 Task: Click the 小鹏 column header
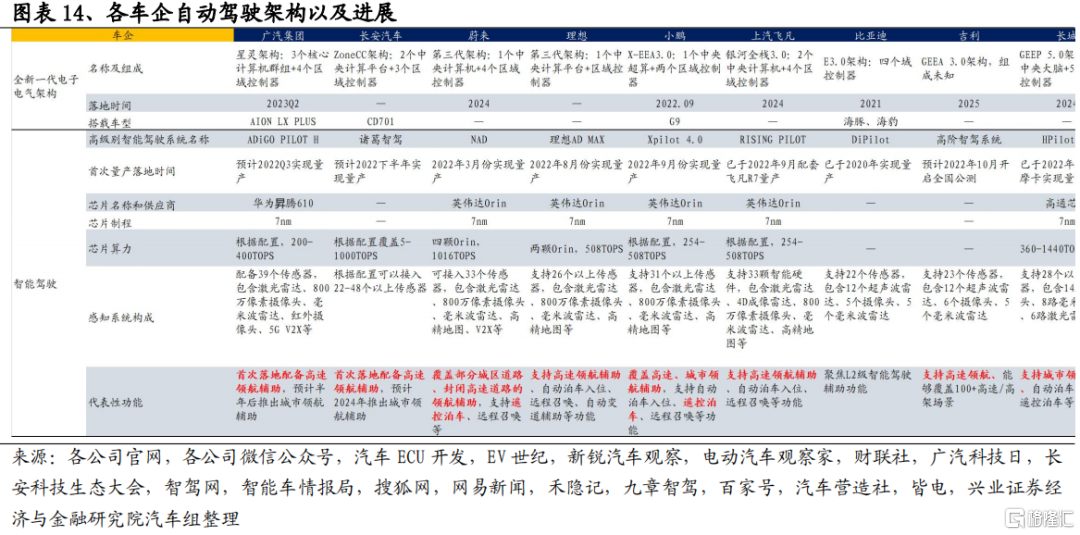[675, 34]
